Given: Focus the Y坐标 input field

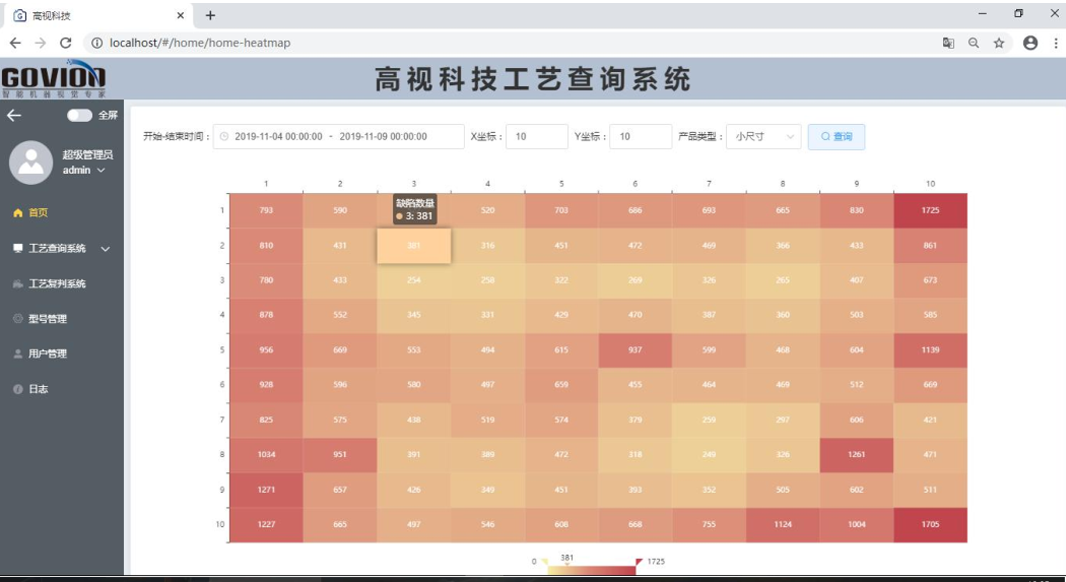Looking at the screenshot, I should tap(640, 137).
